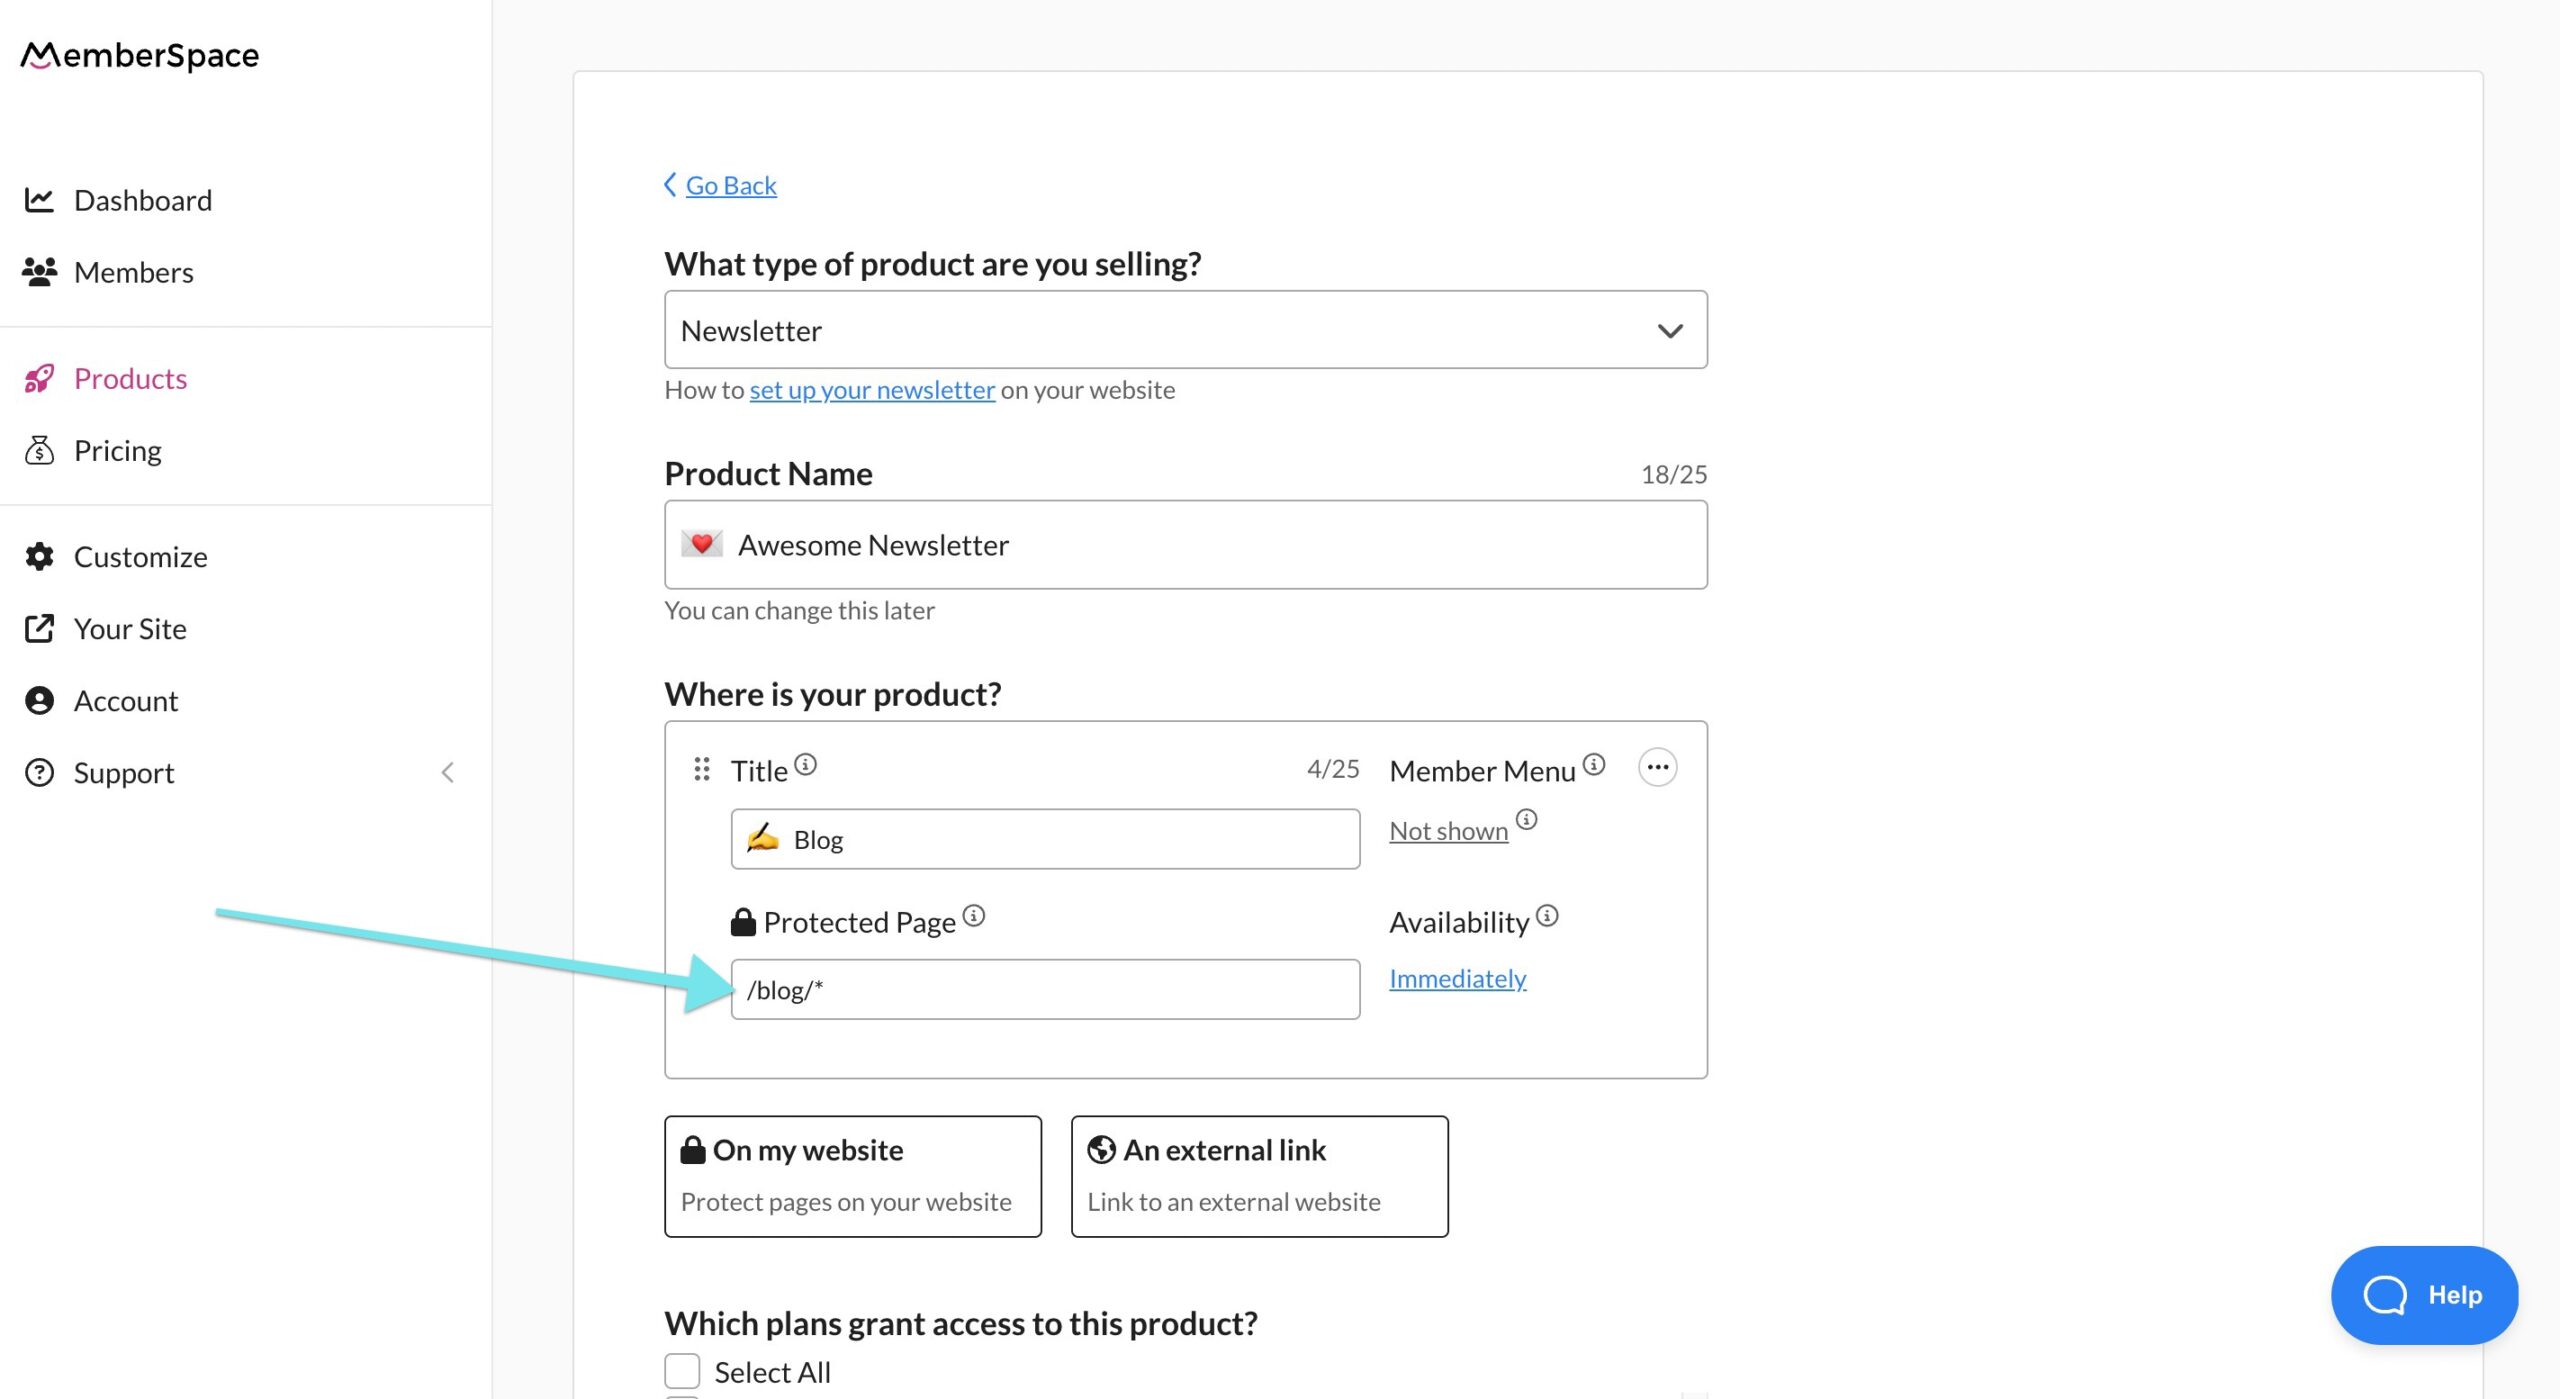Click the MemberSpace logo
Image resolution: width=2560 pixels, height=1399 pixels.
pyautogui.click(x=140, y=55)
